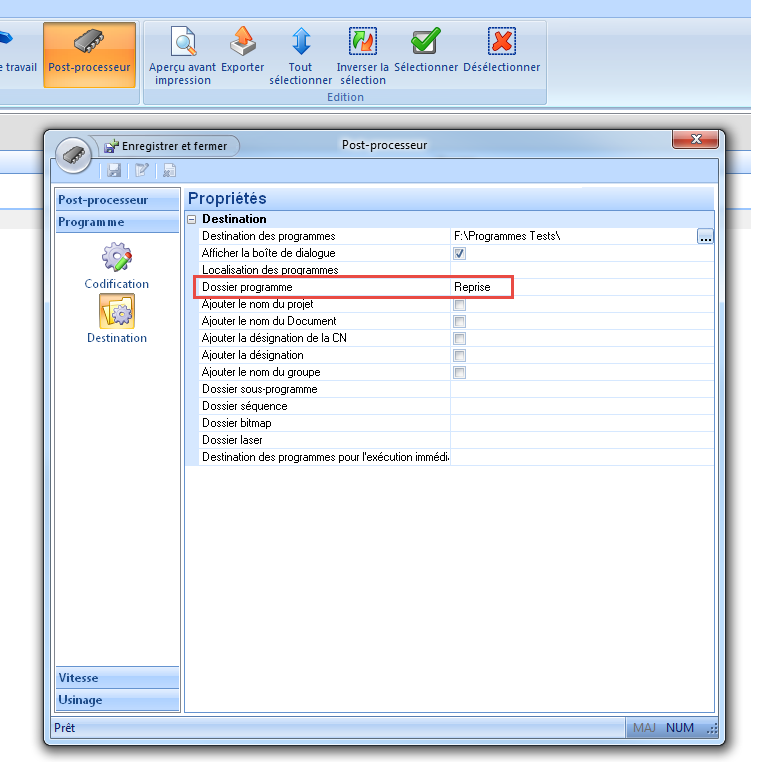Uncheck Afficher la boîte de dialogue
Viewport: 766px width, 778px height.
tap(460, 254)
